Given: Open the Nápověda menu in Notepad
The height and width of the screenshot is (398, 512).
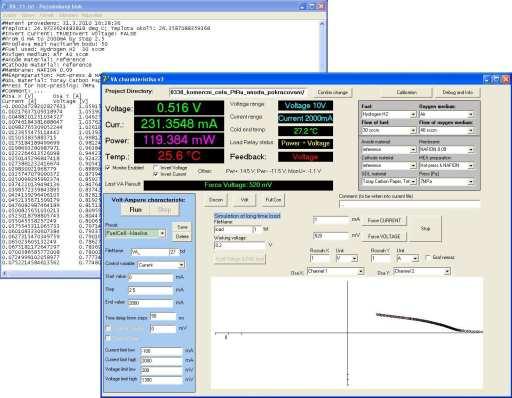Looking at the screenshot, I should (92, 15).
